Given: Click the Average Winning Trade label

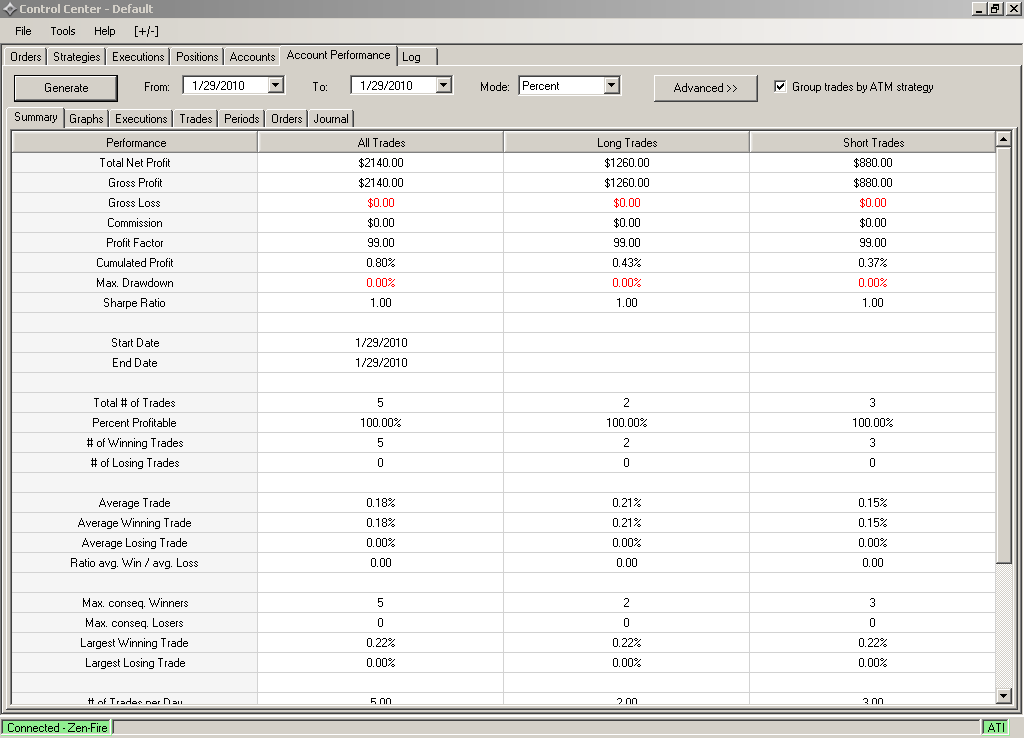Looking at the screenshot, I should pos(135,523).
